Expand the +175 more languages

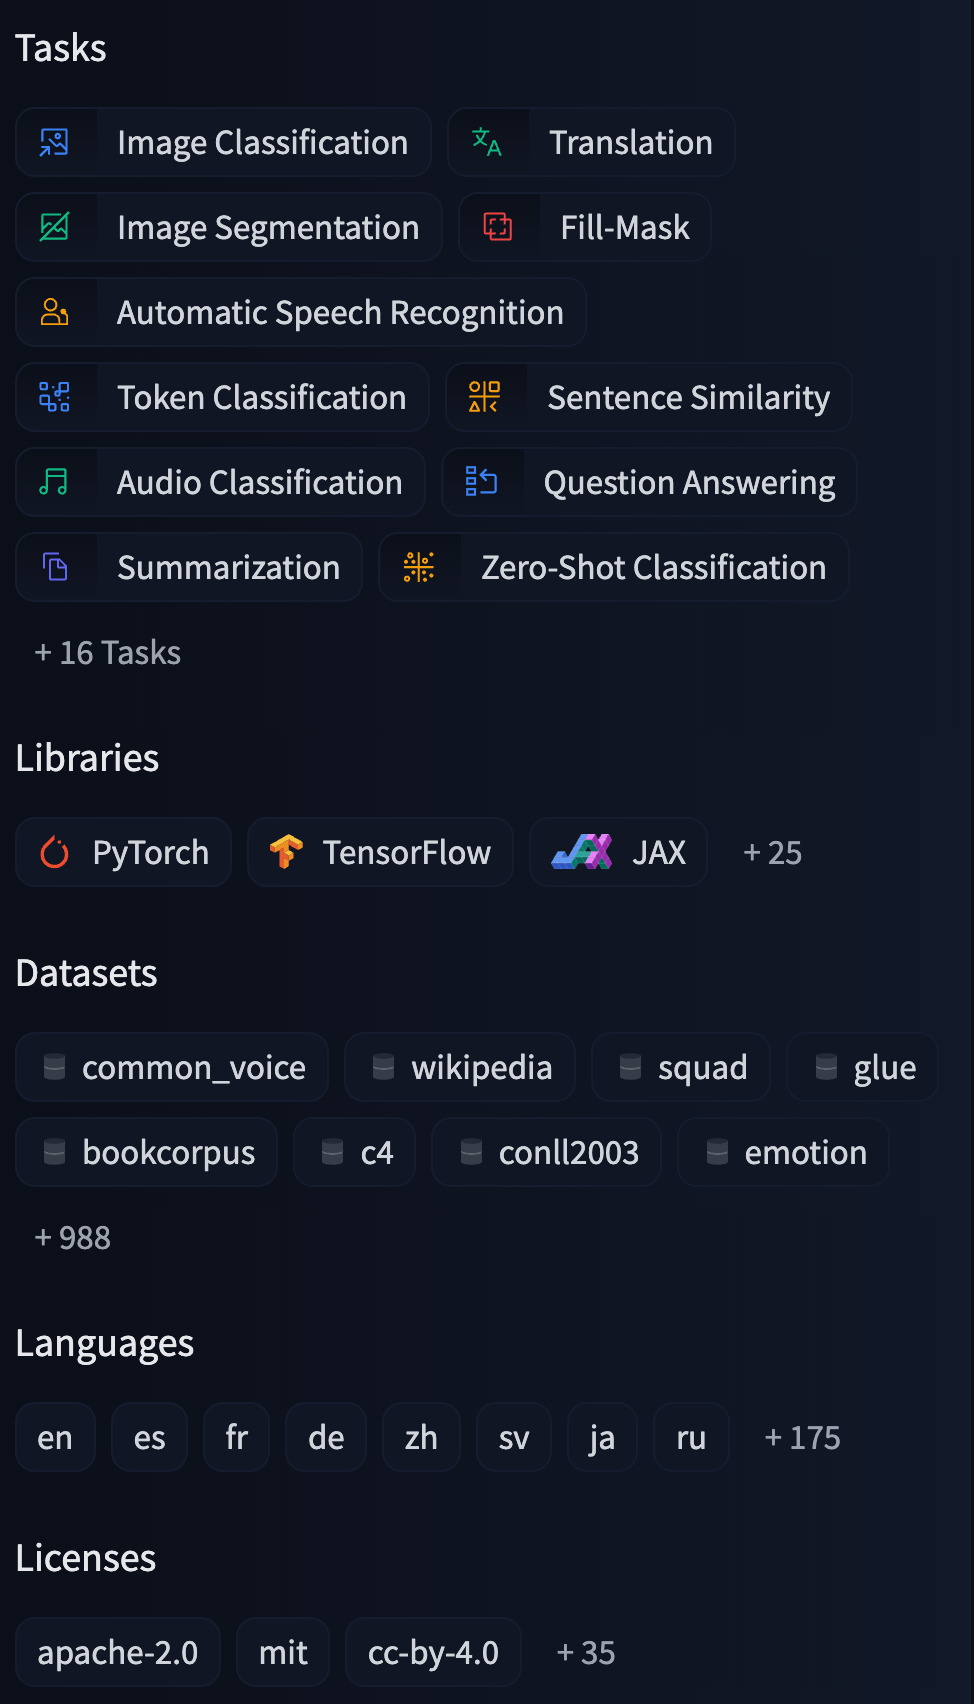point(802,1438)
